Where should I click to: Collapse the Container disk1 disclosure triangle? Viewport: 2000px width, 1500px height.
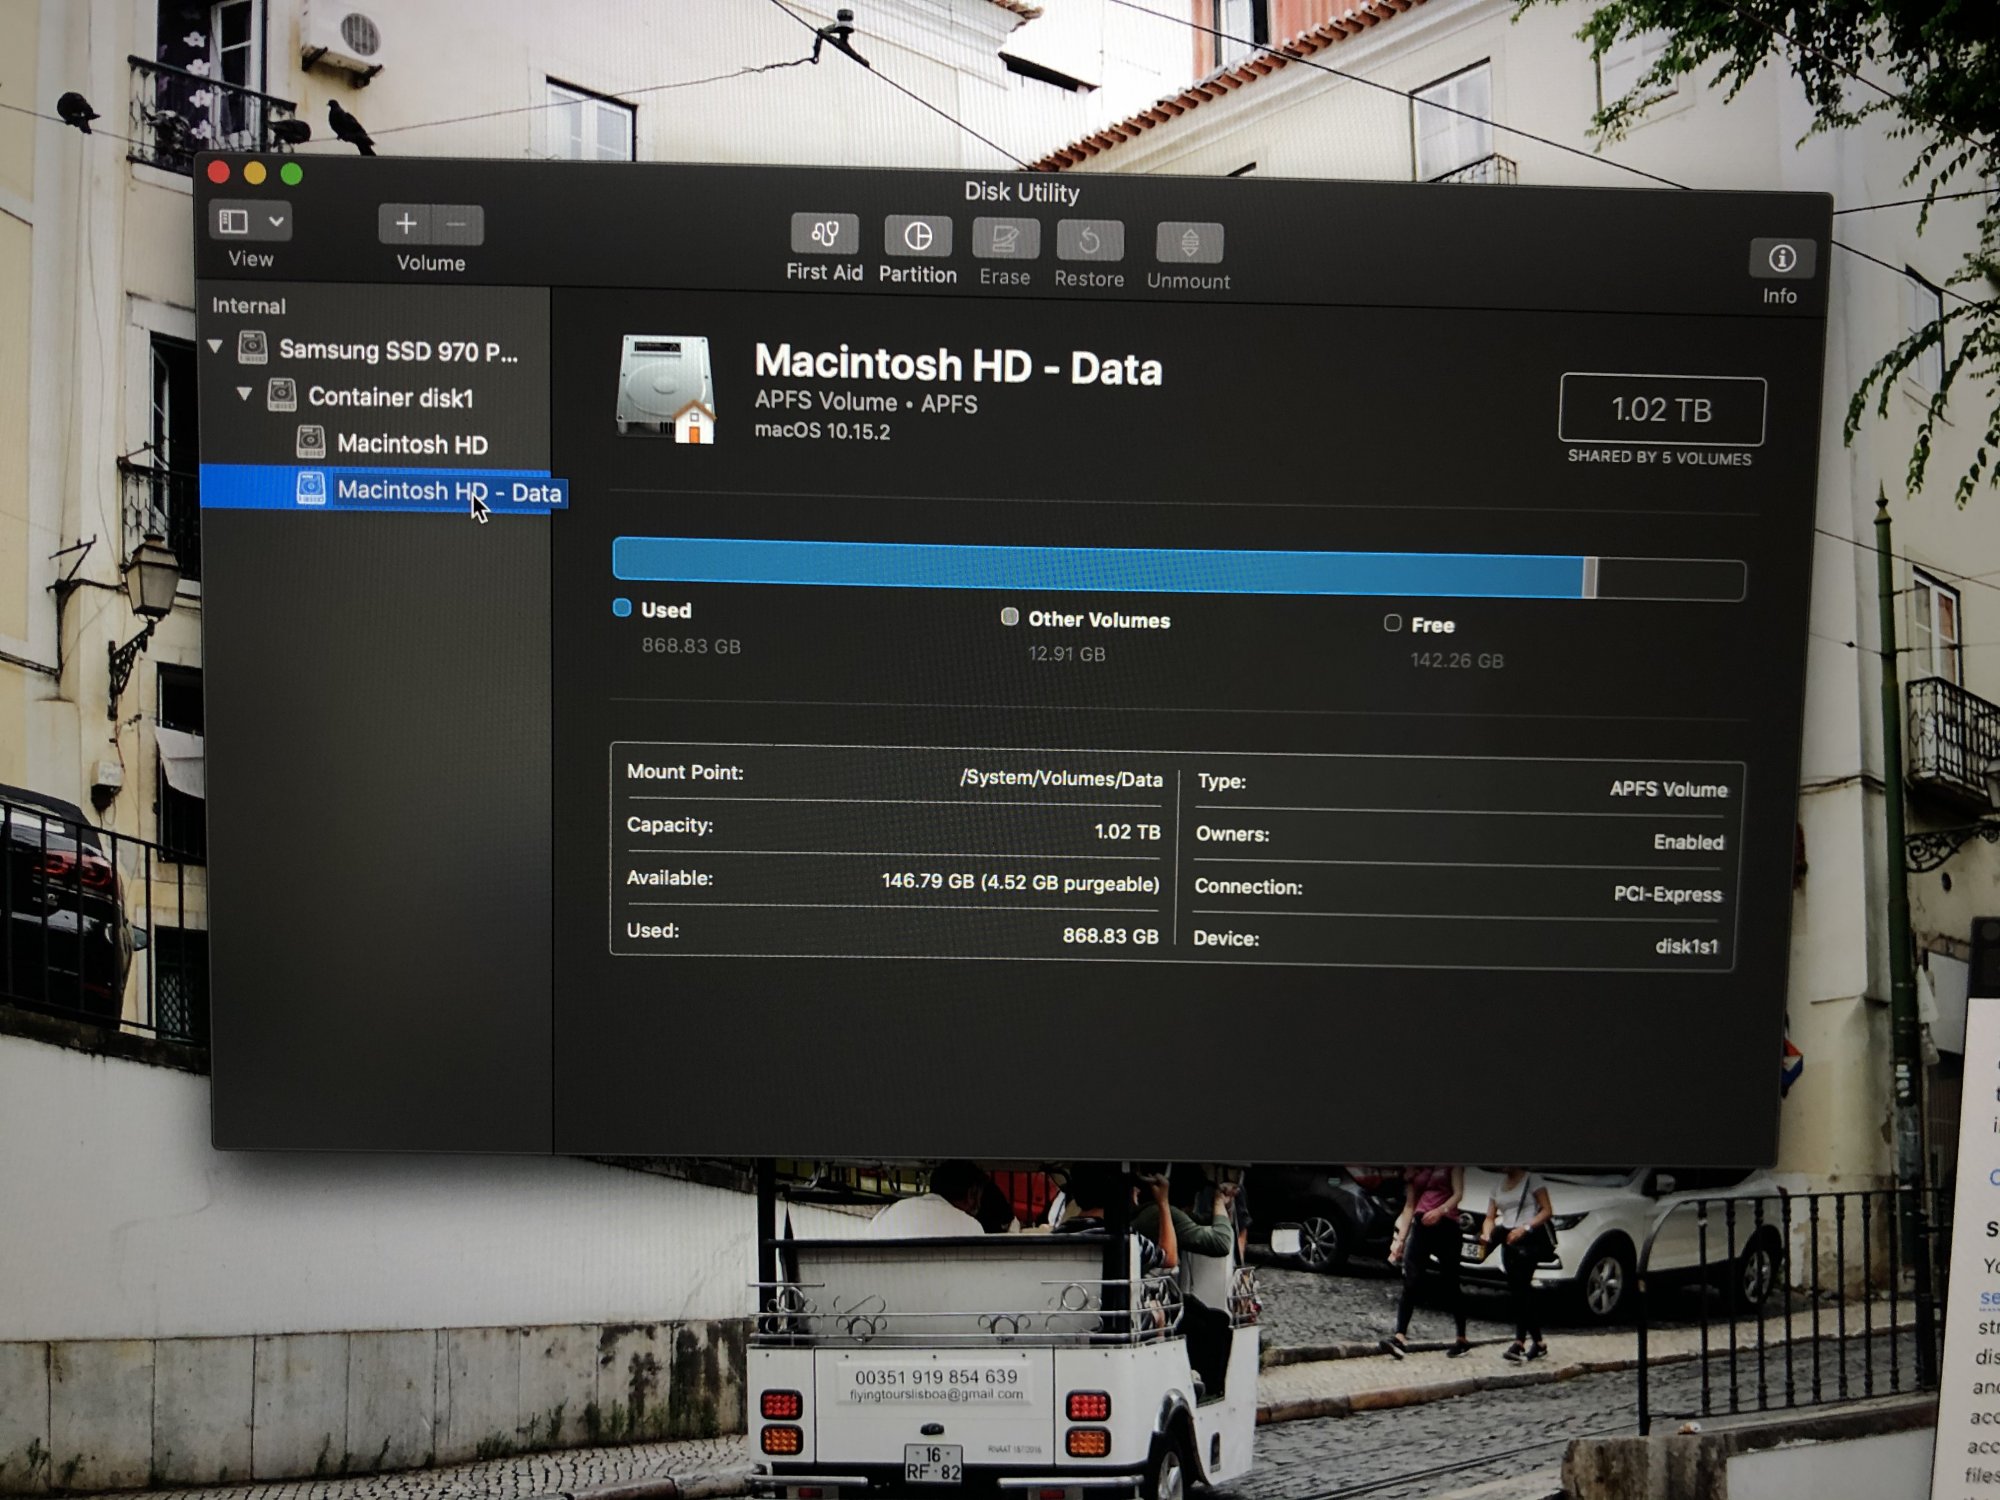click(x=244, y=394)
